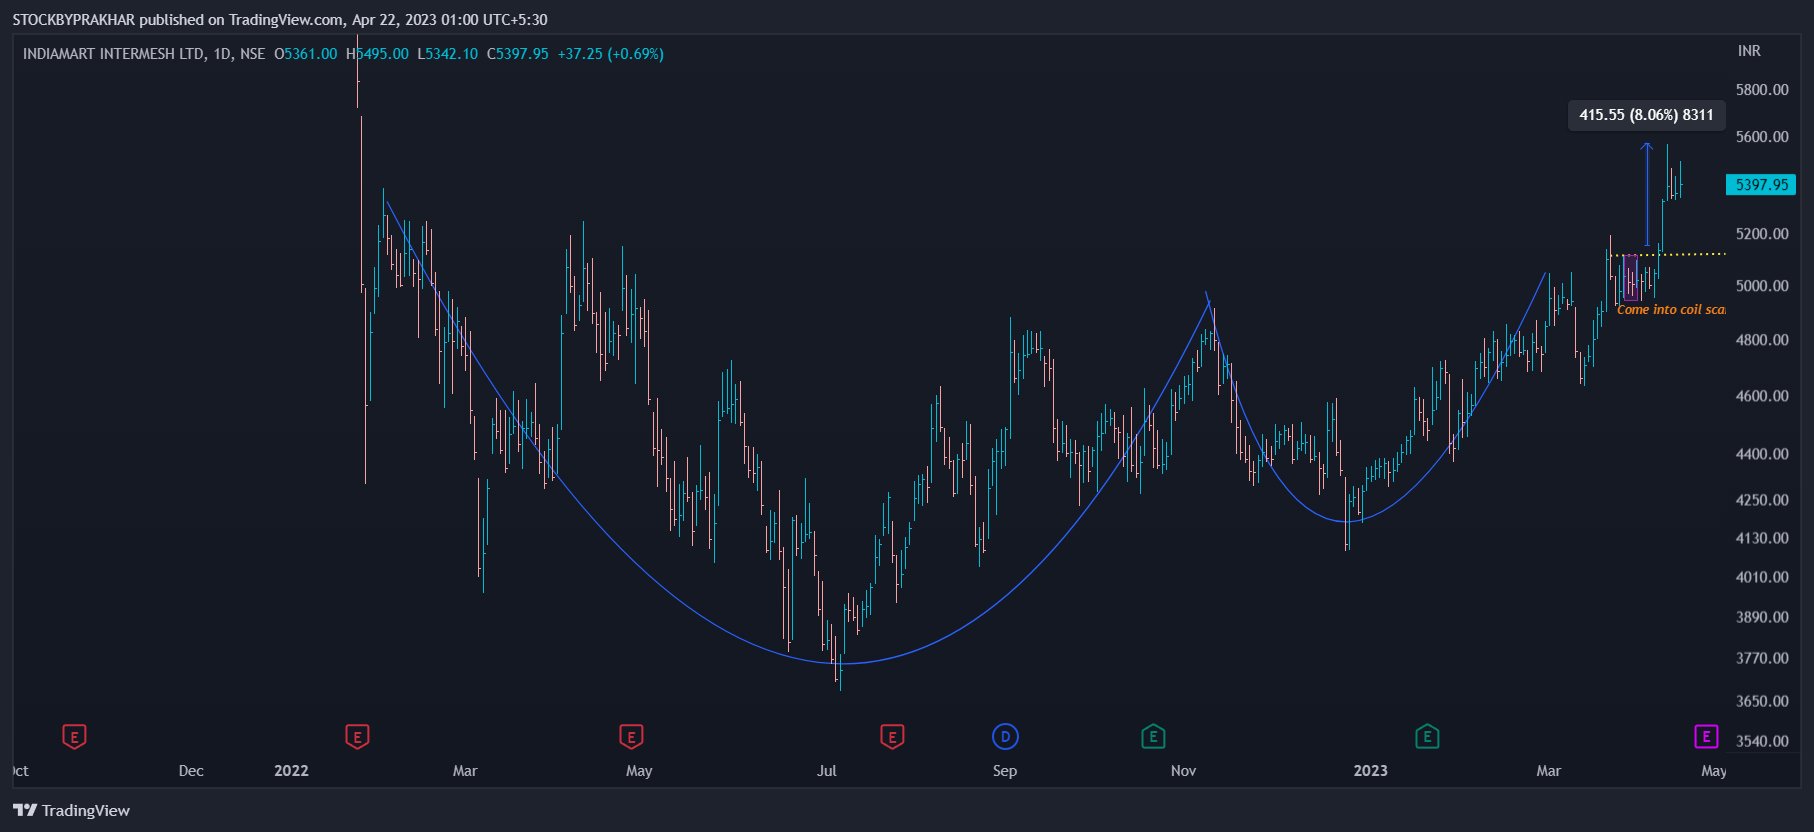Click the INDIAMART INTERMESH LTD symbol title
This screenshot has height=832, width=1814.
[x=113, y=54]
